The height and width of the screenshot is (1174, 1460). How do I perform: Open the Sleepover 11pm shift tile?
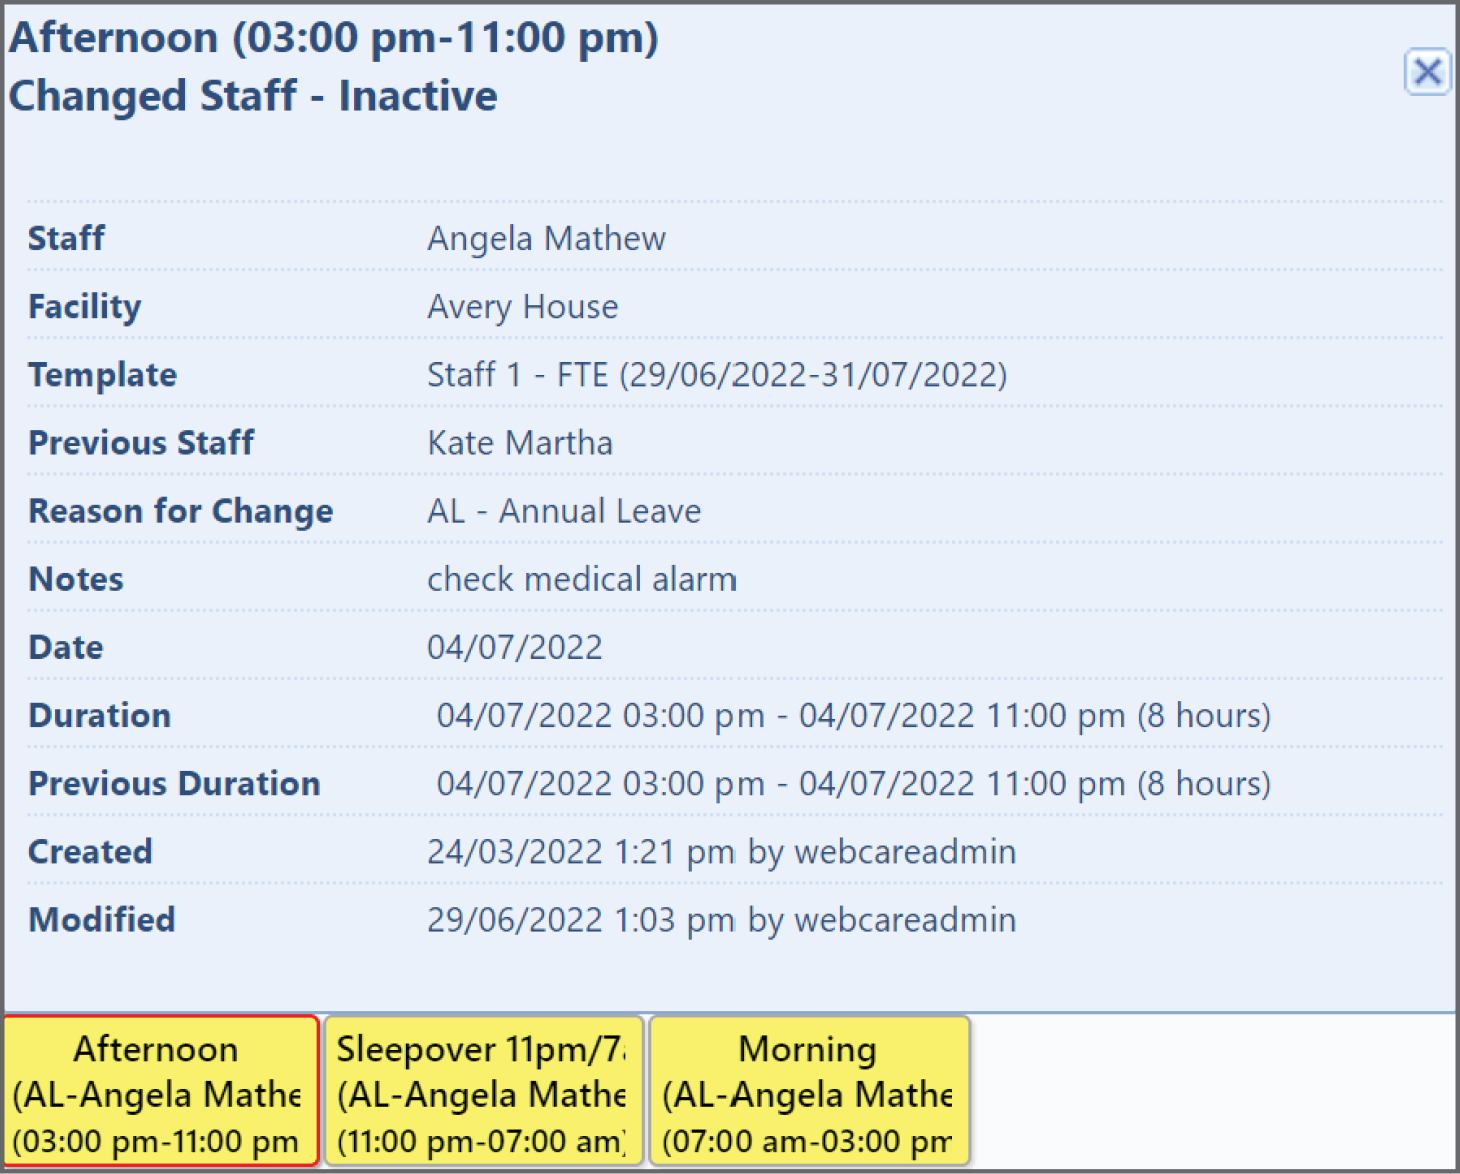484,1091
